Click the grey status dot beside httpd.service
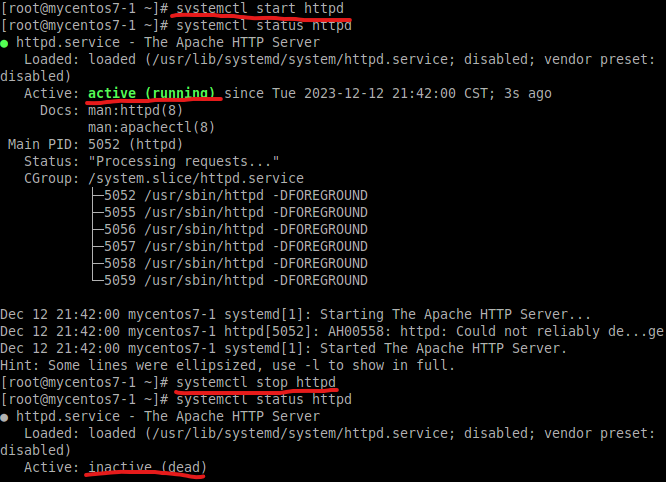 point(4,417)
